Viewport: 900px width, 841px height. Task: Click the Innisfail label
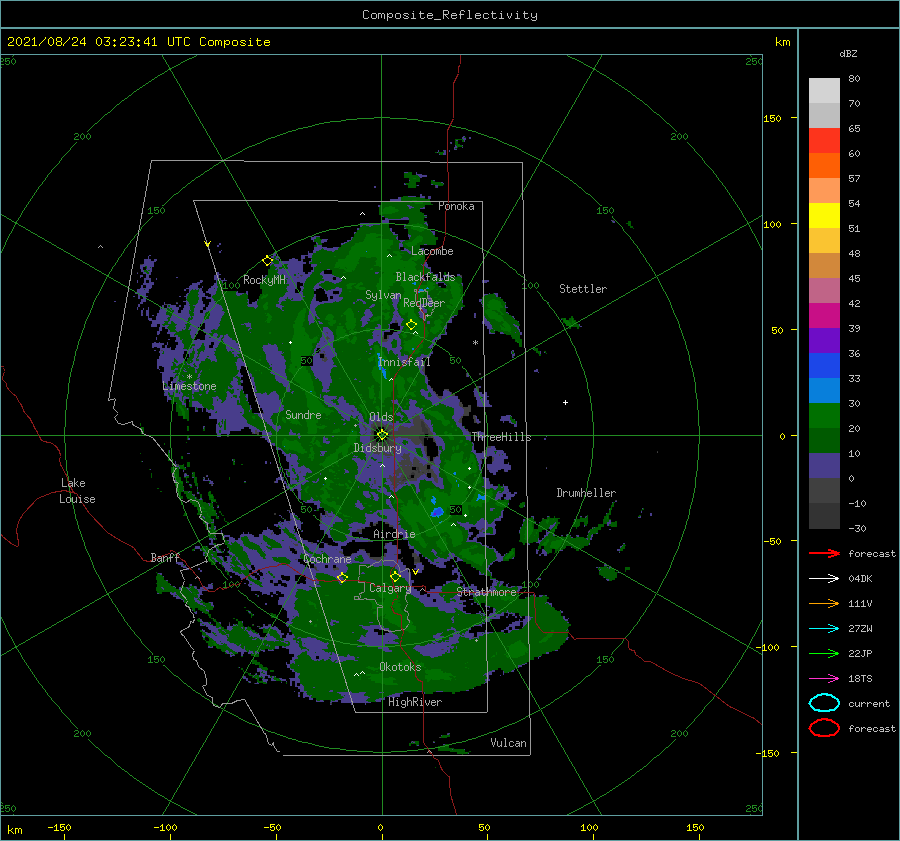(404, 362)
